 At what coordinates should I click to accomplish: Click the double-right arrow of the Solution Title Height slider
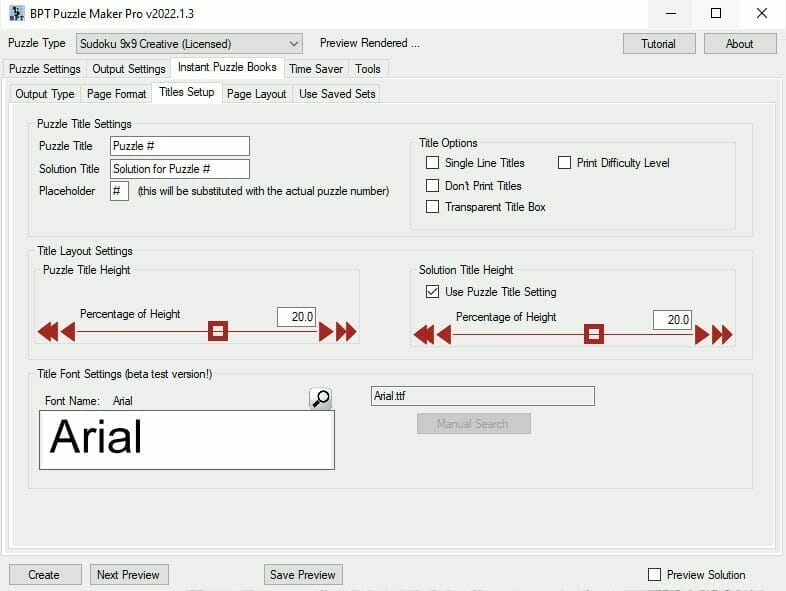click(x=722, y=334)
